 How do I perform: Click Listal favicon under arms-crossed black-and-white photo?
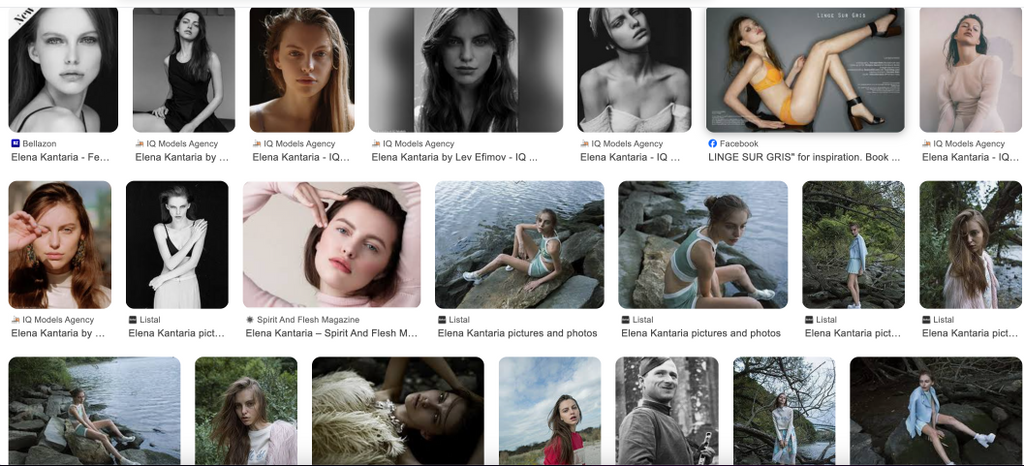(x=133, y=320)
